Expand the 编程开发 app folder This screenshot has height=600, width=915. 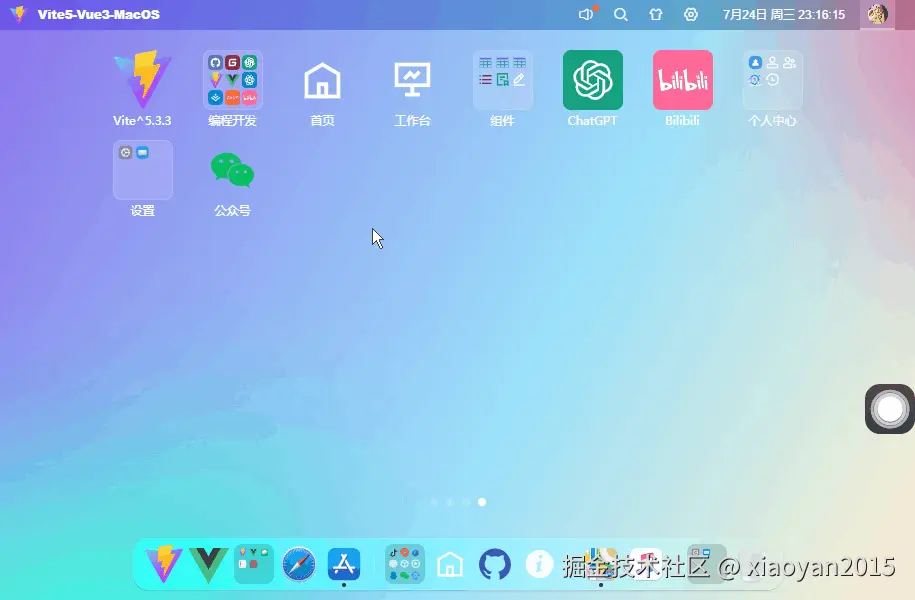232,79
